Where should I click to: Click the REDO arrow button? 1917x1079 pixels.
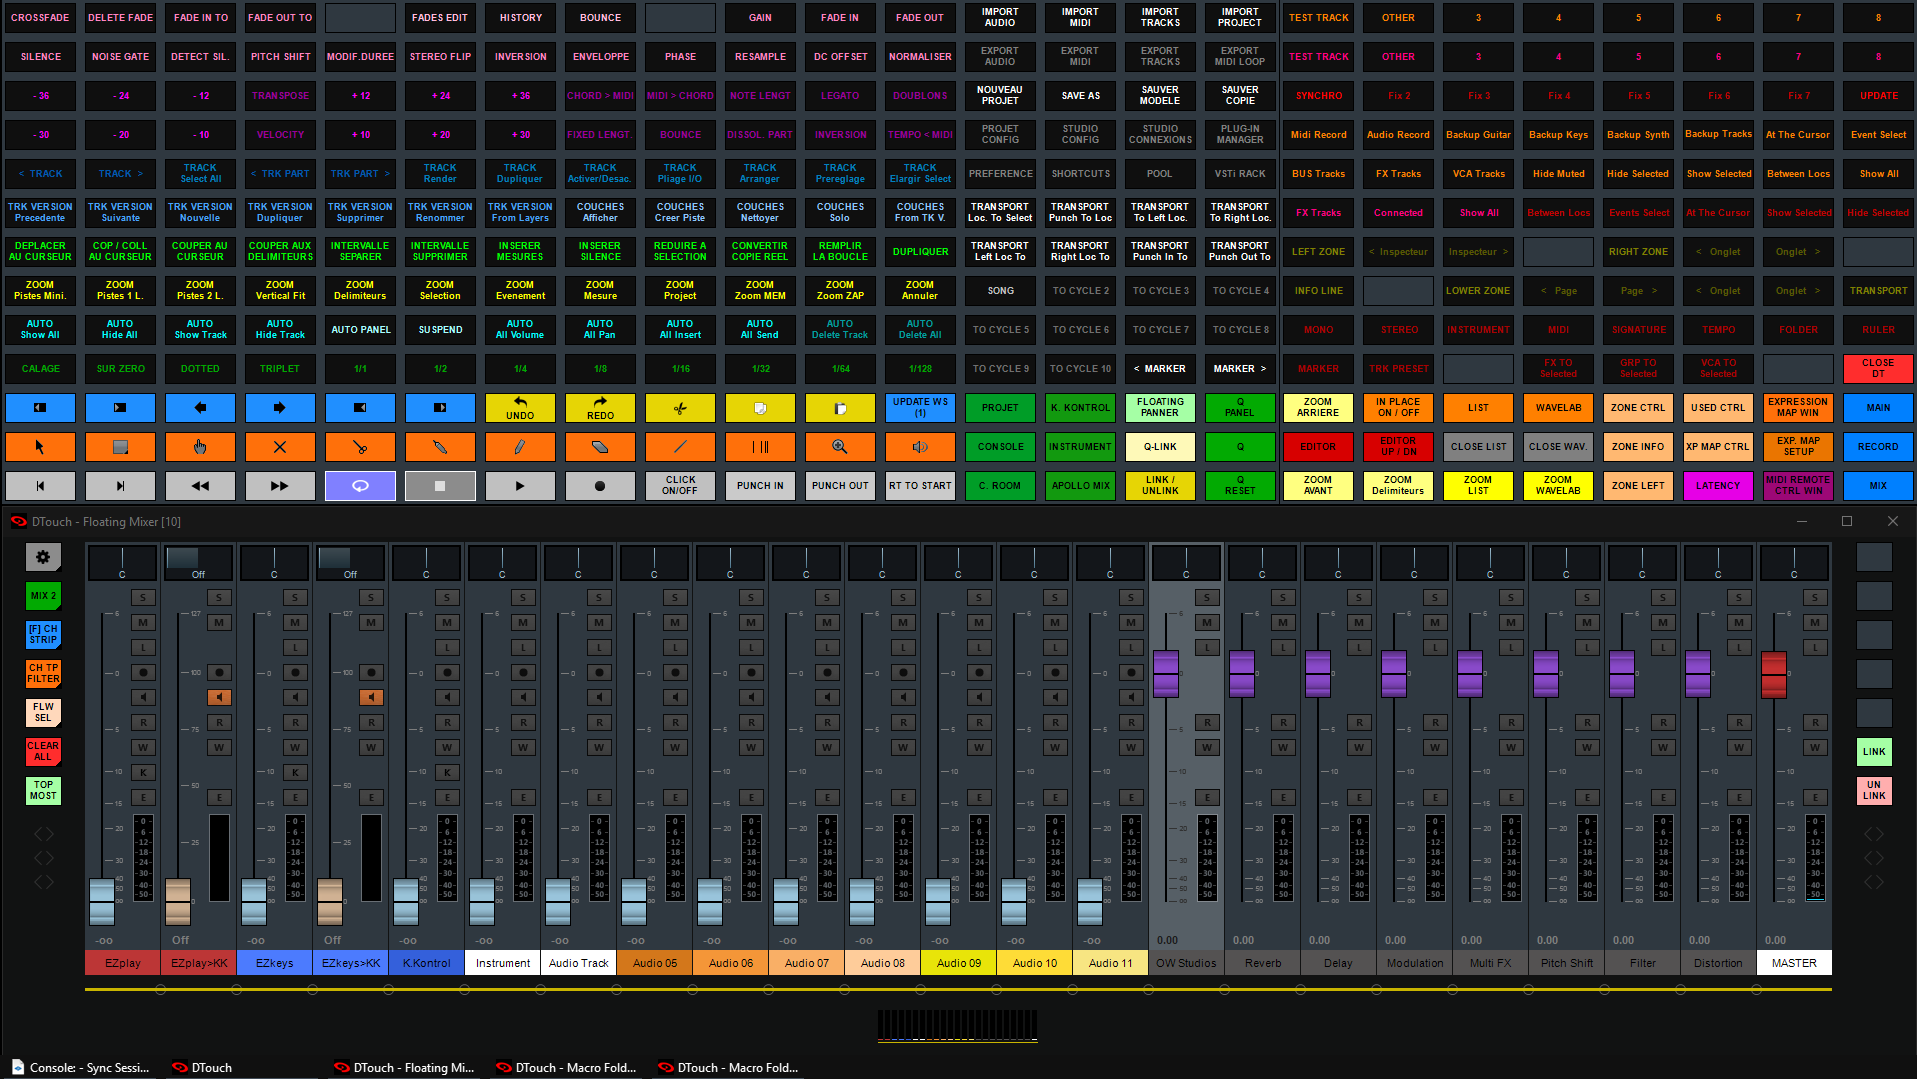600,408
